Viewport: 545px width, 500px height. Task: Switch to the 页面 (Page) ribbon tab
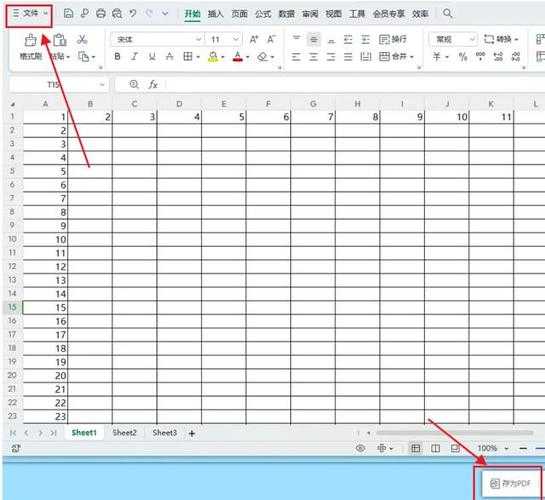pyautogui.click(x=239, y=14)
